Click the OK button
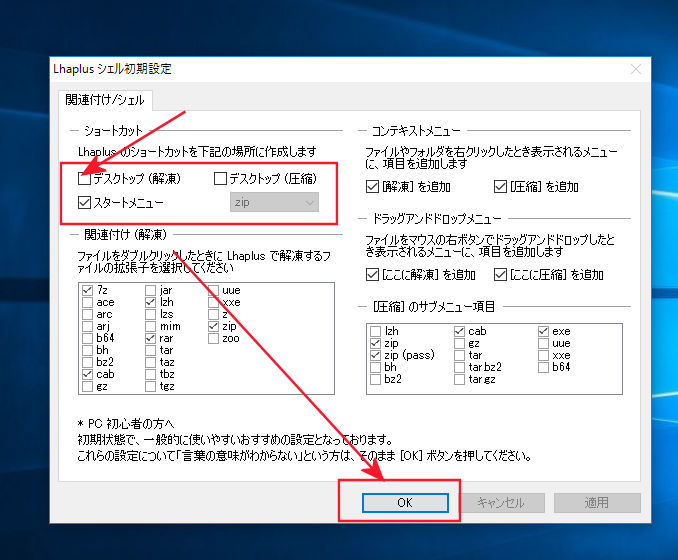 click(405, 502)
